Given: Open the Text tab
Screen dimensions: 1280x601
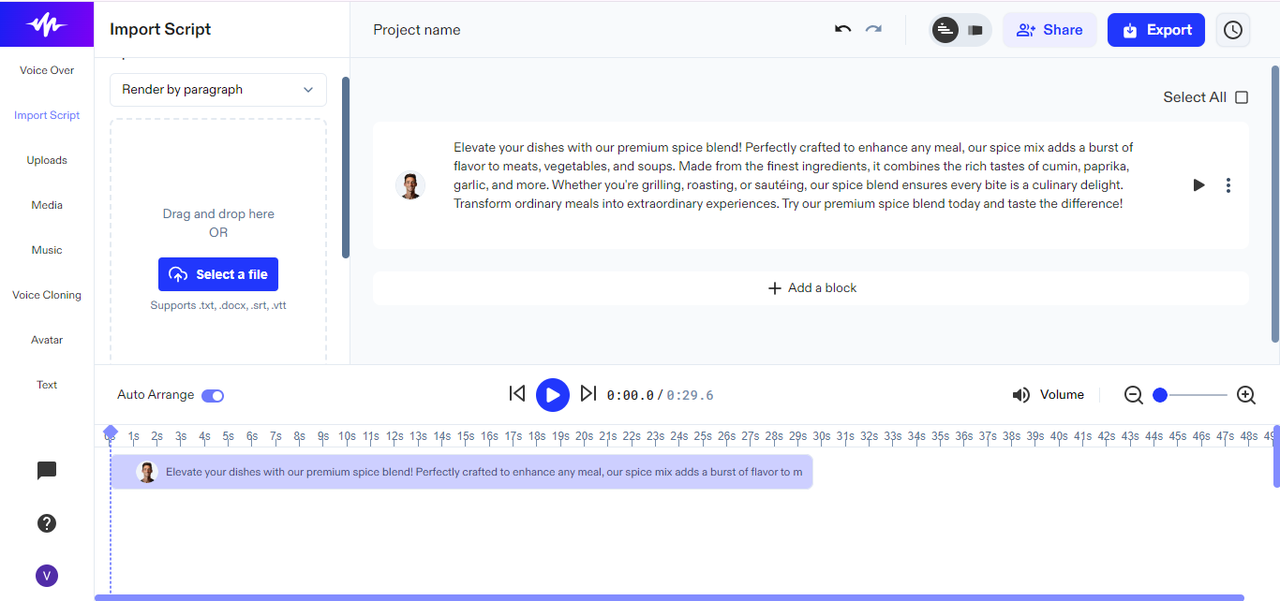Looking at the screenshot, I should [47, 385].
